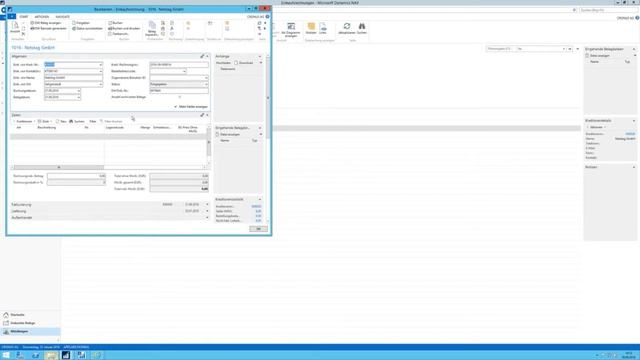Open the help icon in the dialog ribbon
The width and height of the screenshot is (640, 360).
pos(267,17)
